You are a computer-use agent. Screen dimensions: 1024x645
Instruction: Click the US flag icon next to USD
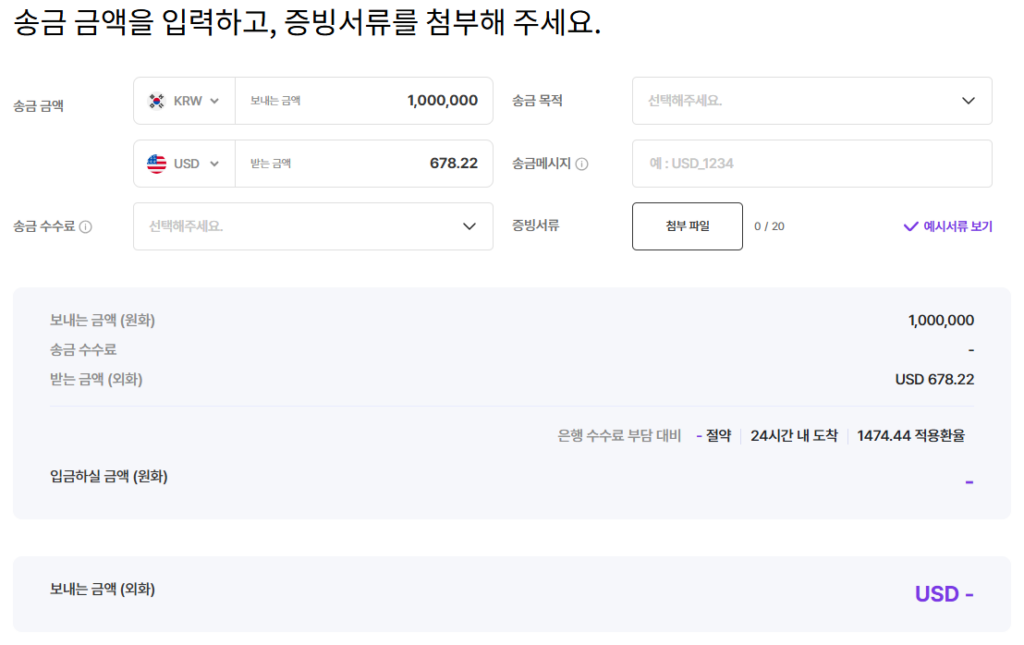point(156,163)
